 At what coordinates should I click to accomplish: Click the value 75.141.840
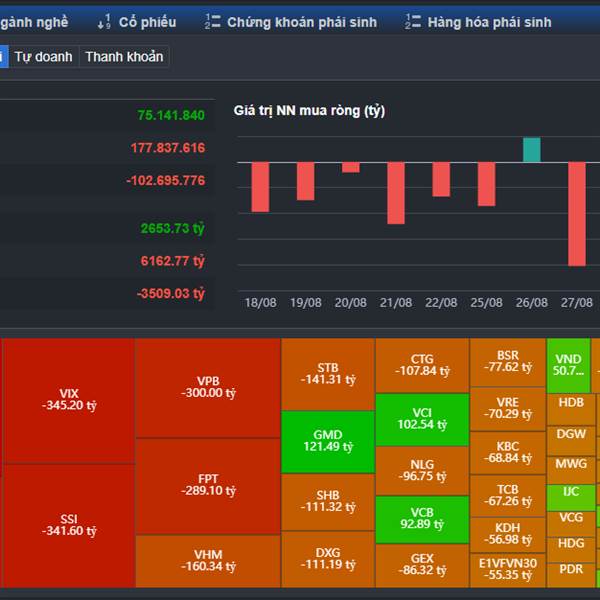(171, 115)
